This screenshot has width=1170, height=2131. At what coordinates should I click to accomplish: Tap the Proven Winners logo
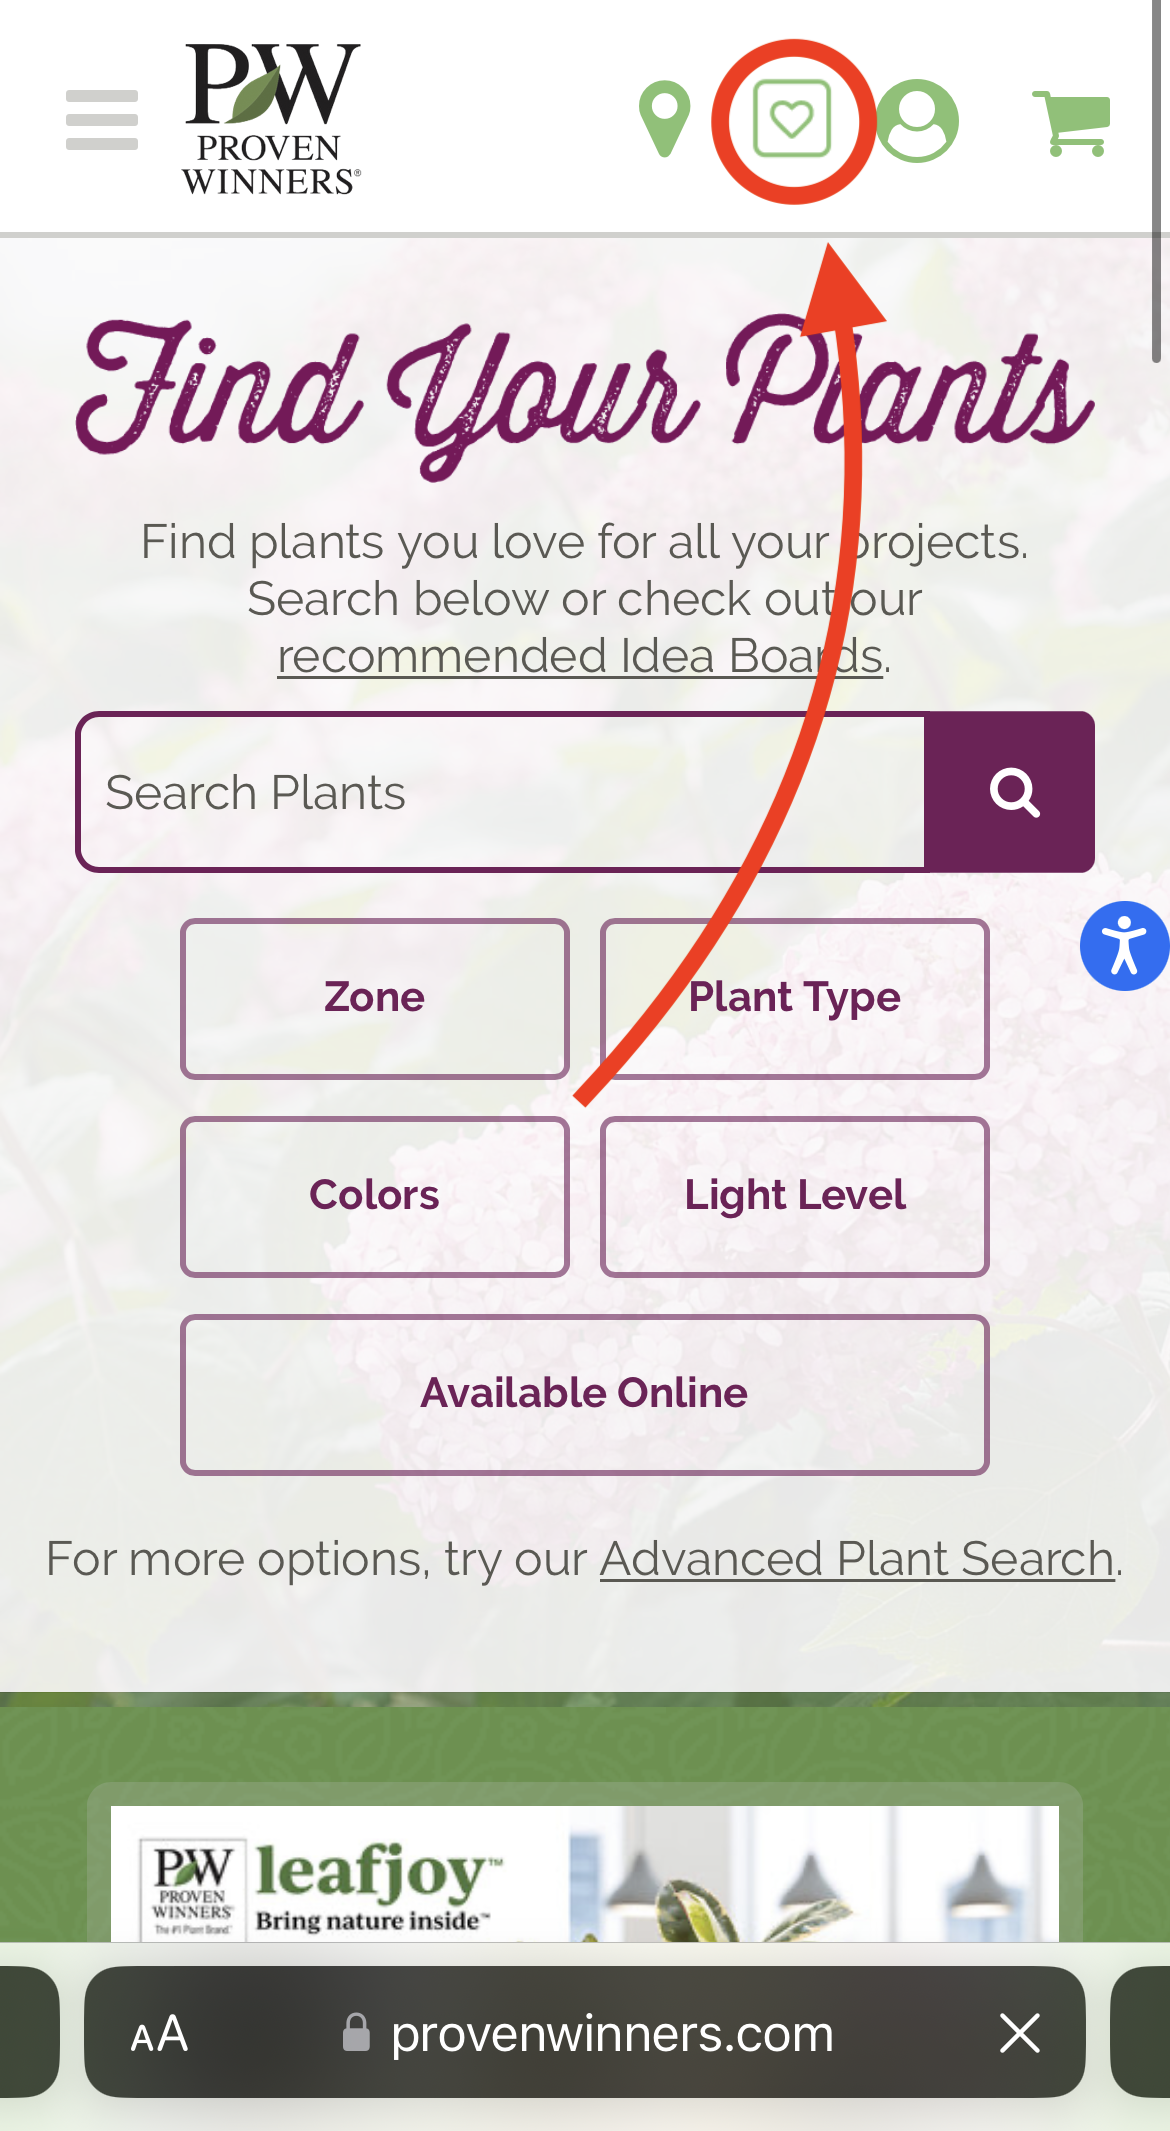click(271, 120)
